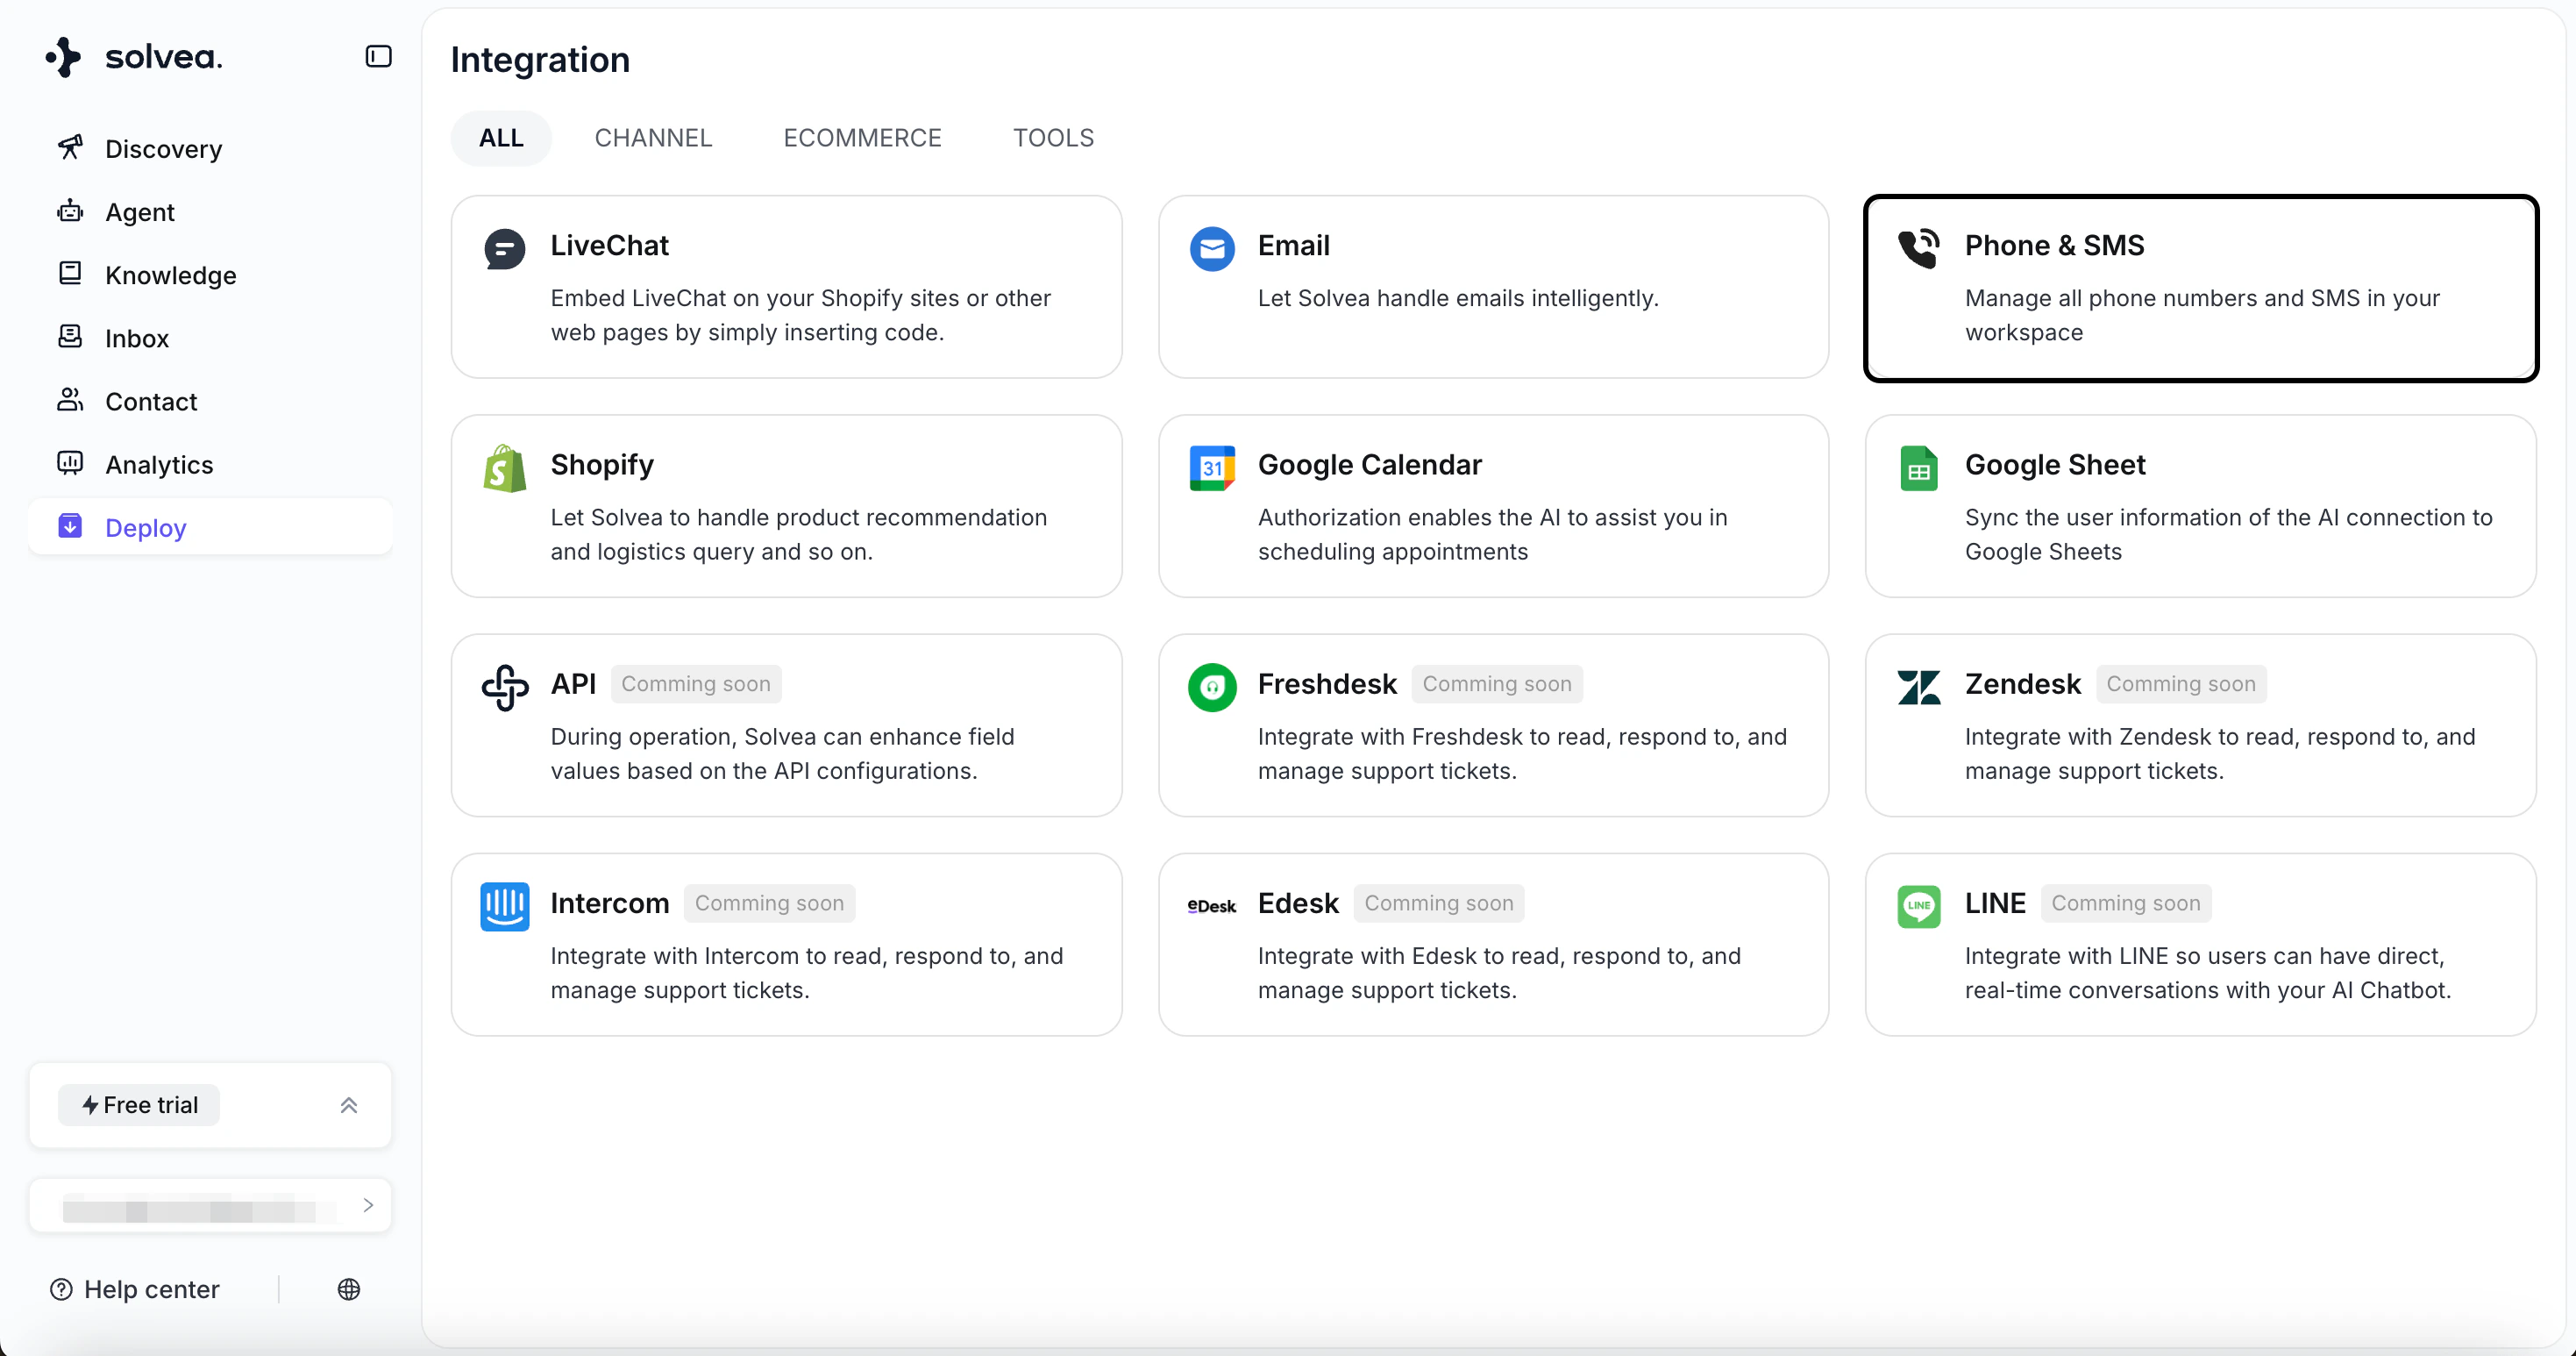Click the Google Sheet icon
Image resolution: width=2576 pixels, height=1356 pixels.
click(1918, 468)
